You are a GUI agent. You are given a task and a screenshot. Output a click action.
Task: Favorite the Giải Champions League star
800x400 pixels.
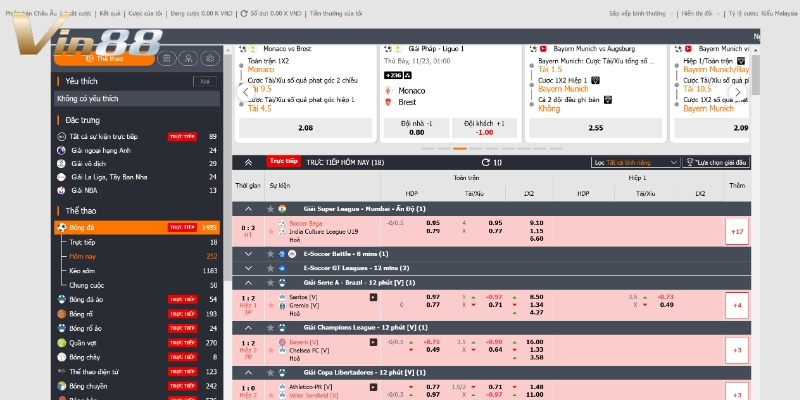(270, 328)
